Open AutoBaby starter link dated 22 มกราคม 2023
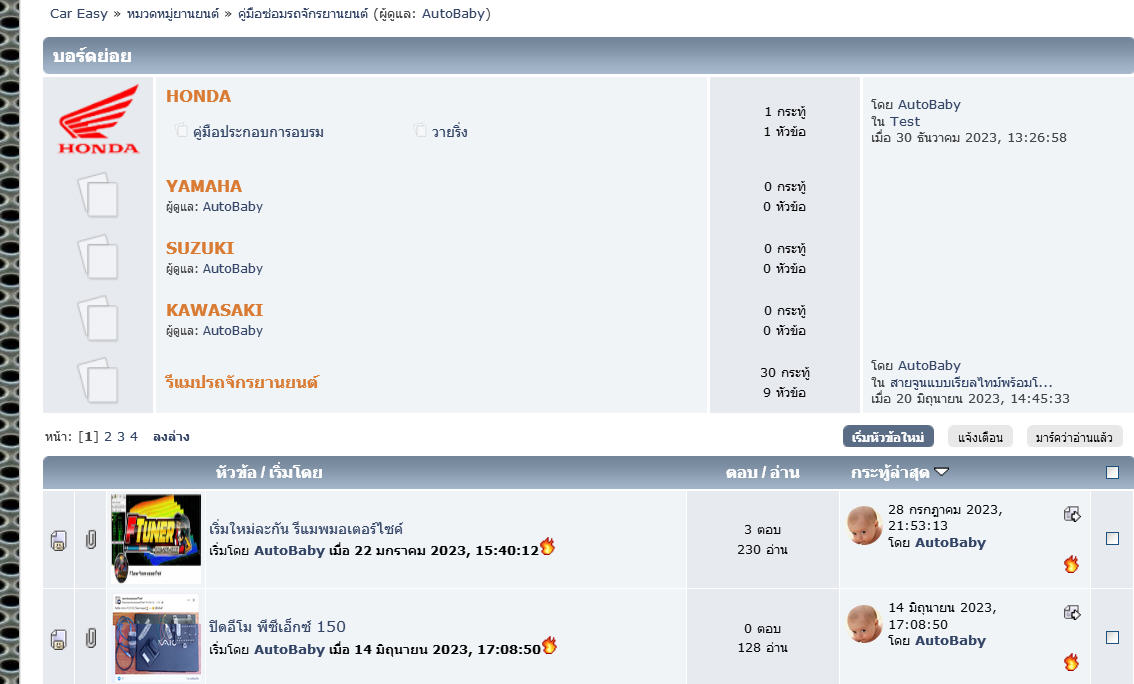Viewport: 1134px width, 684px height. tap(289, 550)
